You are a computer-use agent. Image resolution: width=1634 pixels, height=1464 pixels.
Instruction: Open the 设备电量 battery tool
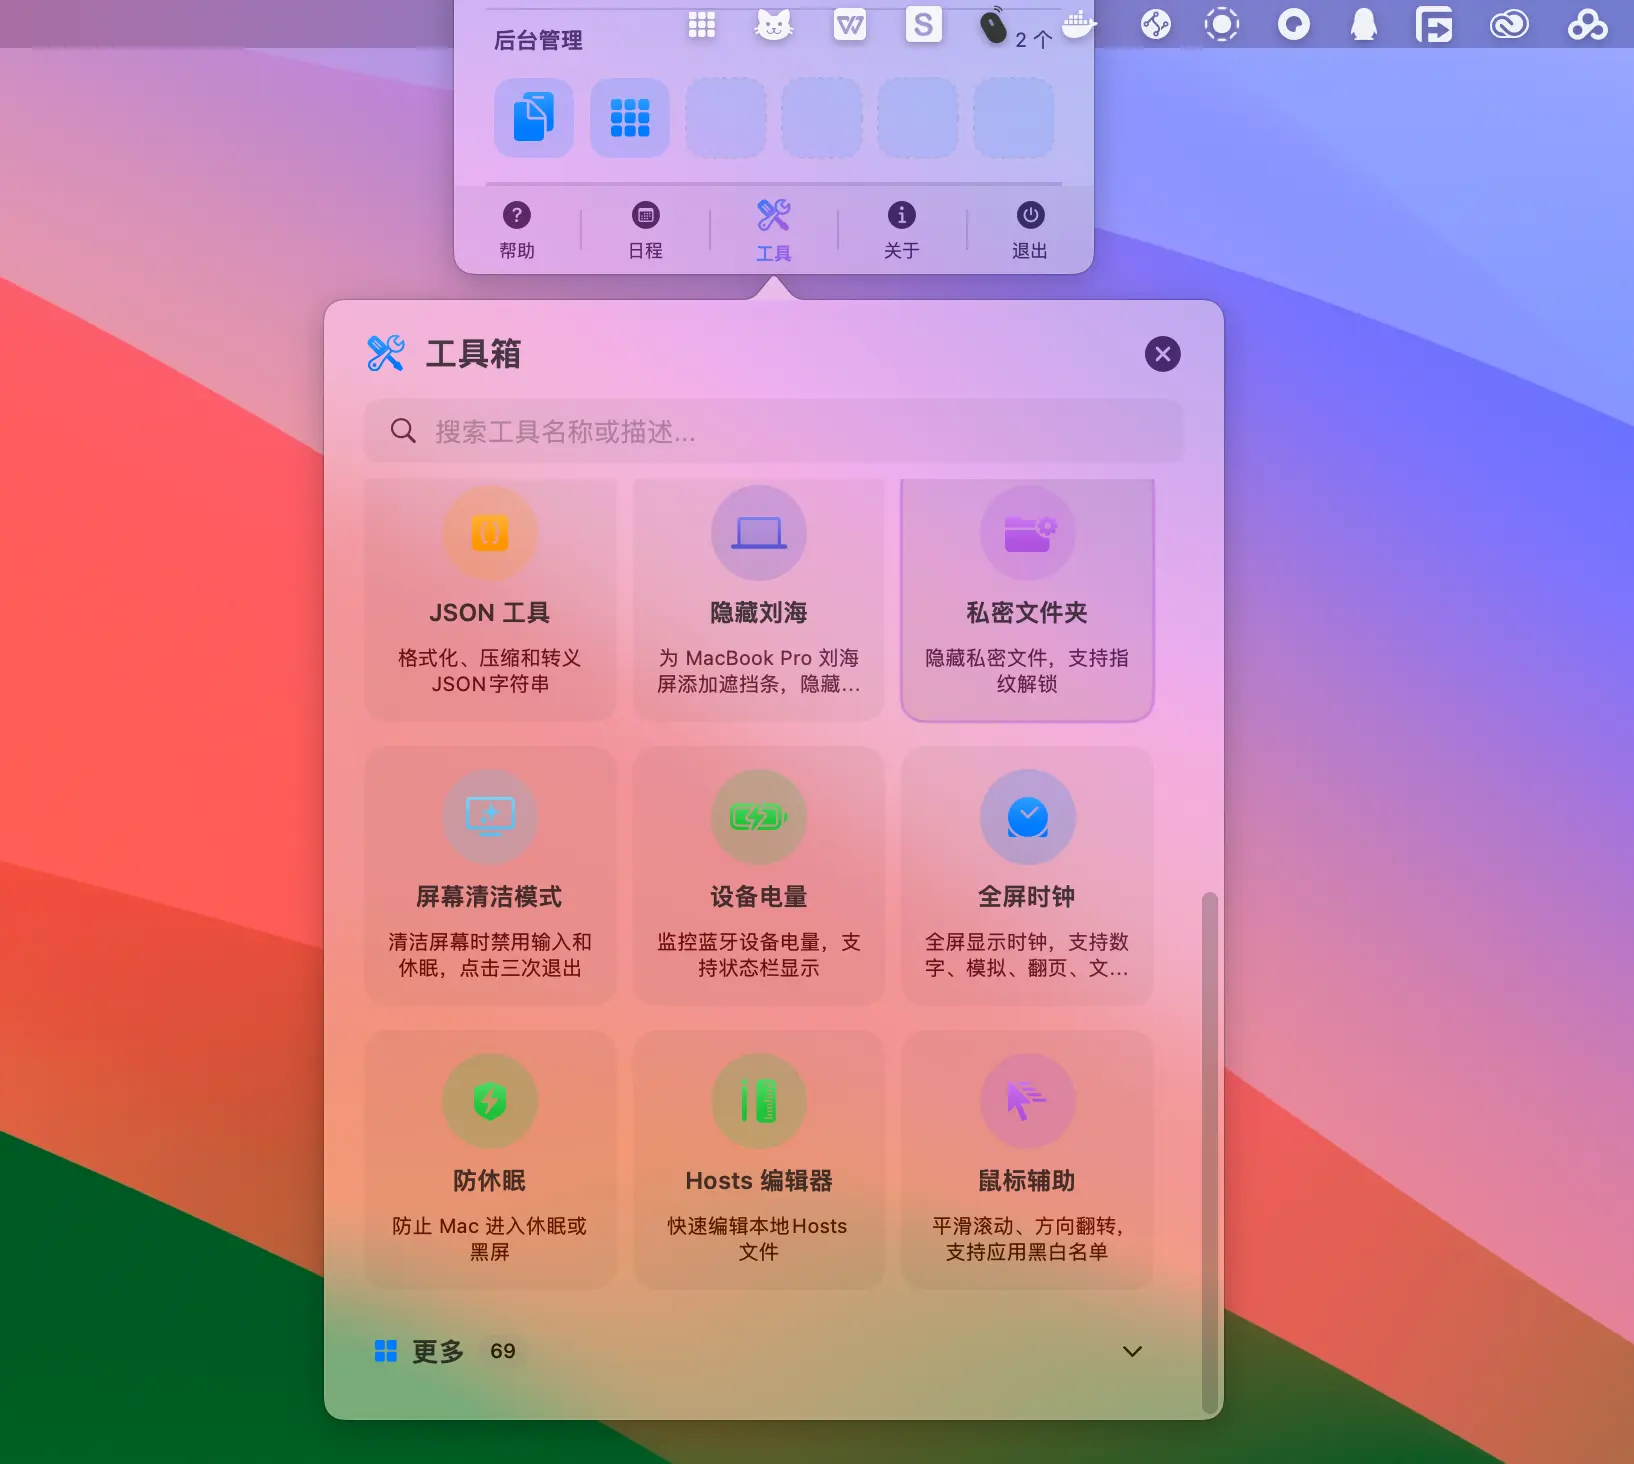click(759, 876)
